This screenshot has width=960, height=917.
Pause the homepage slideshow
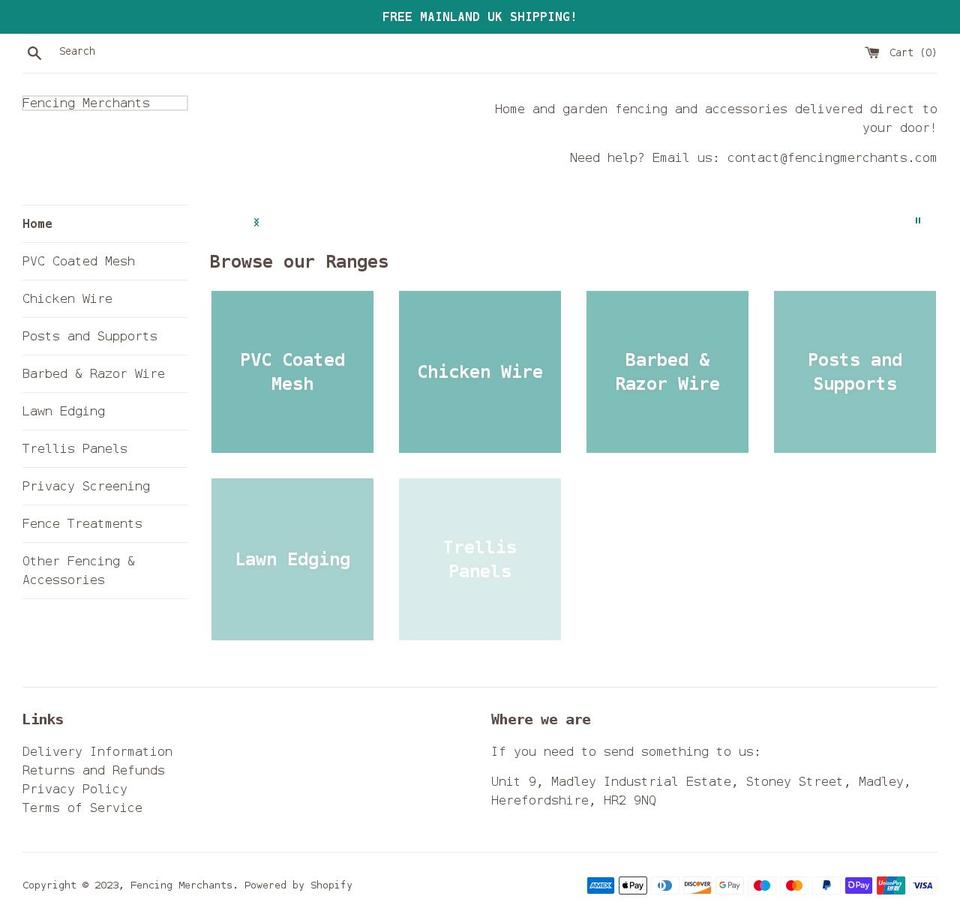917,221
